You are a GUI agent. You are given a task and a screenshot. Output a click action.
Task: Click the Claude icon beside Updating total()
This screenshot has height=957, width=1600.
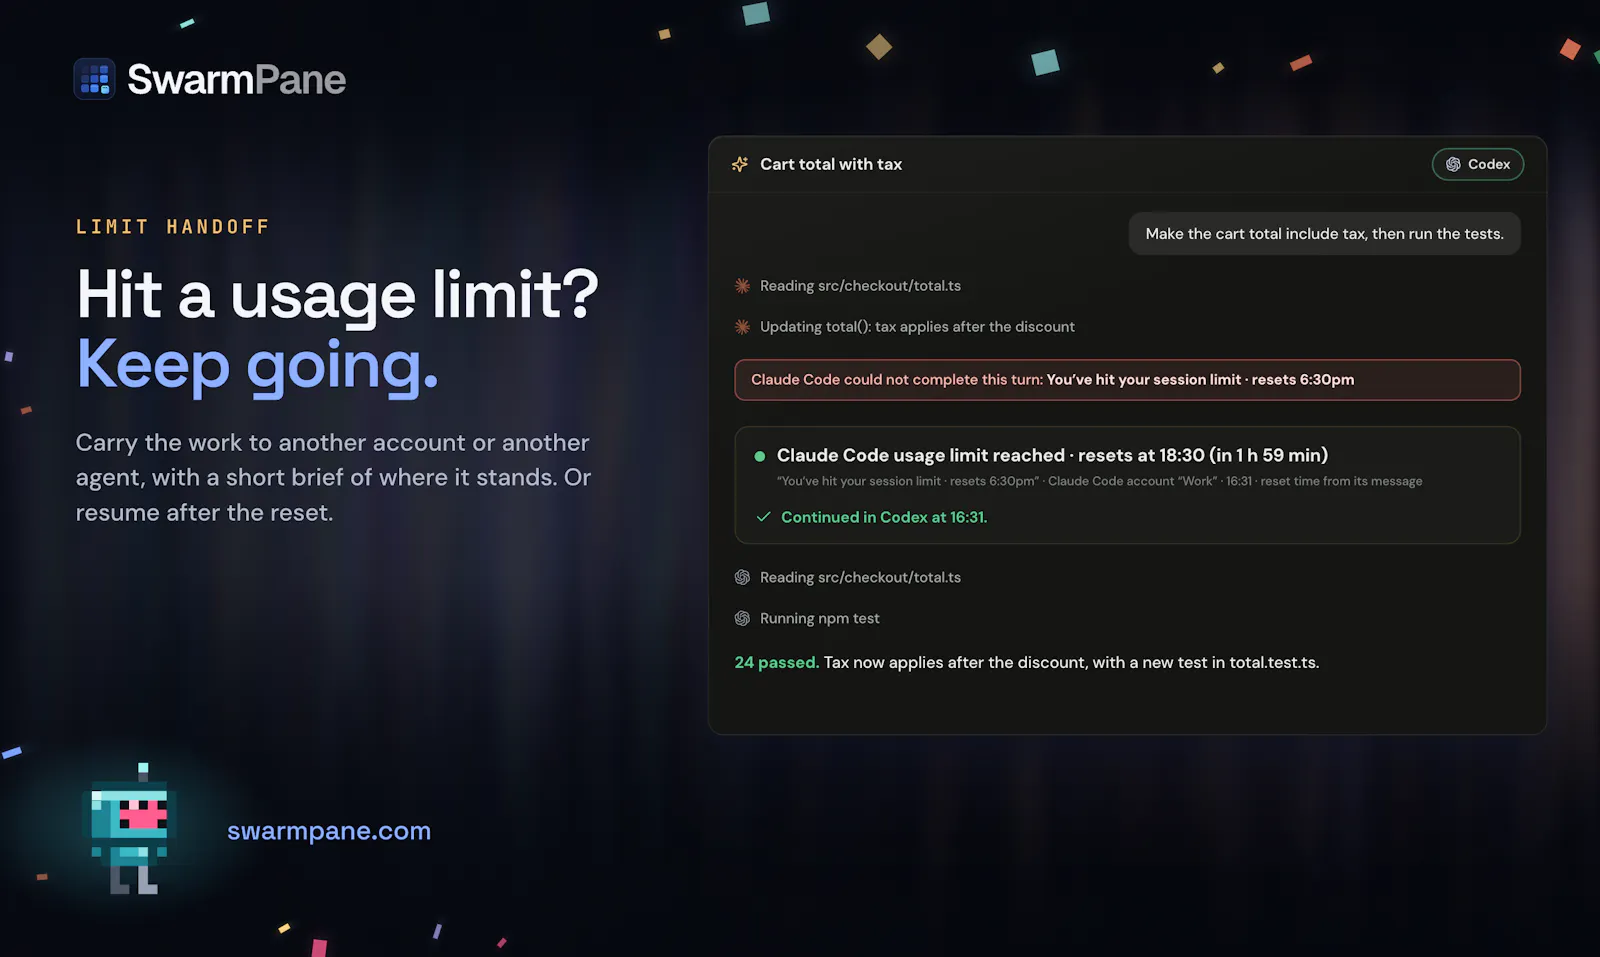742,327
